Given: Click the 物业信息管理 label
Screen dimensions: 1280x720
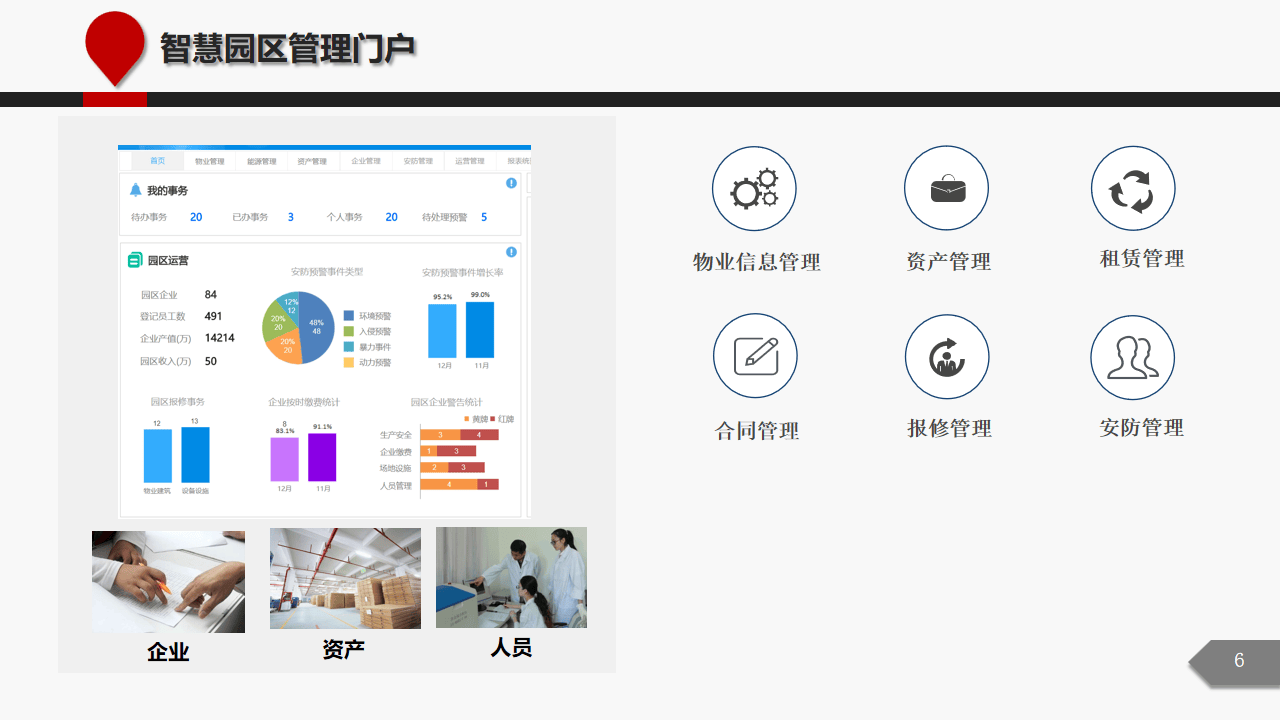Looking at the screenshot, I should [757, 262].
